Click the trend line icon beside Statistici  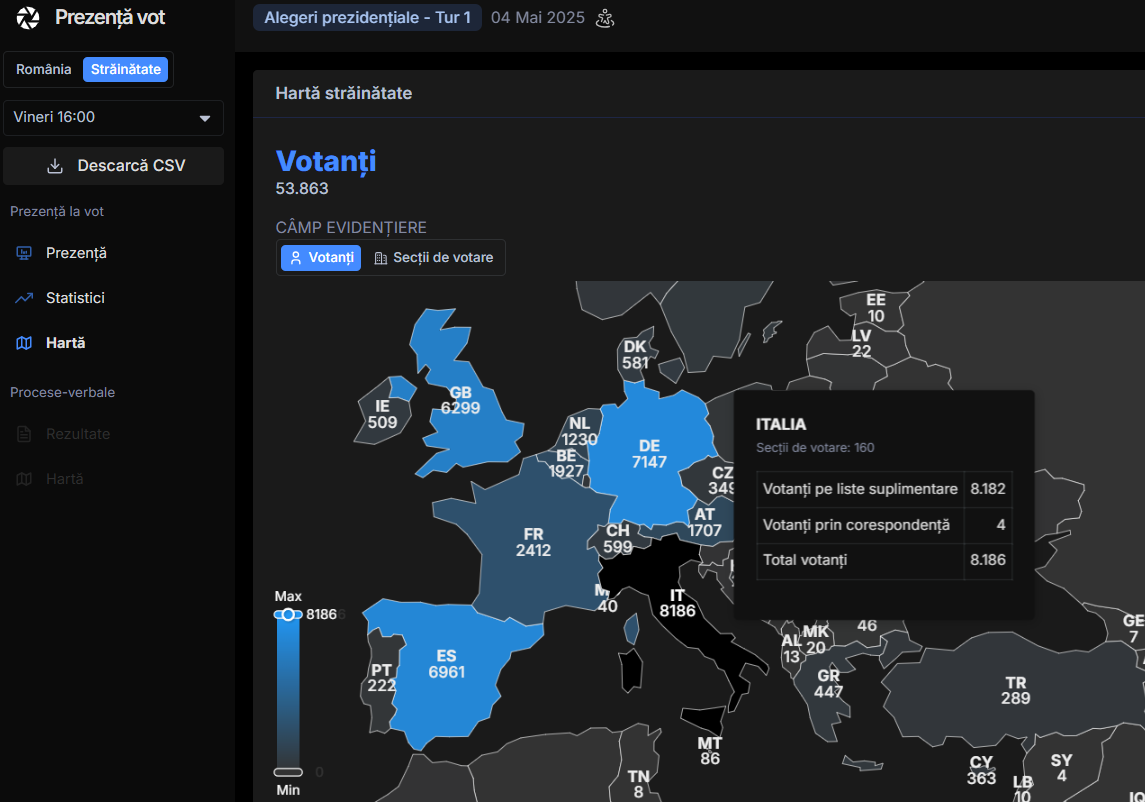pyautogui.click(x=24, y=298)
